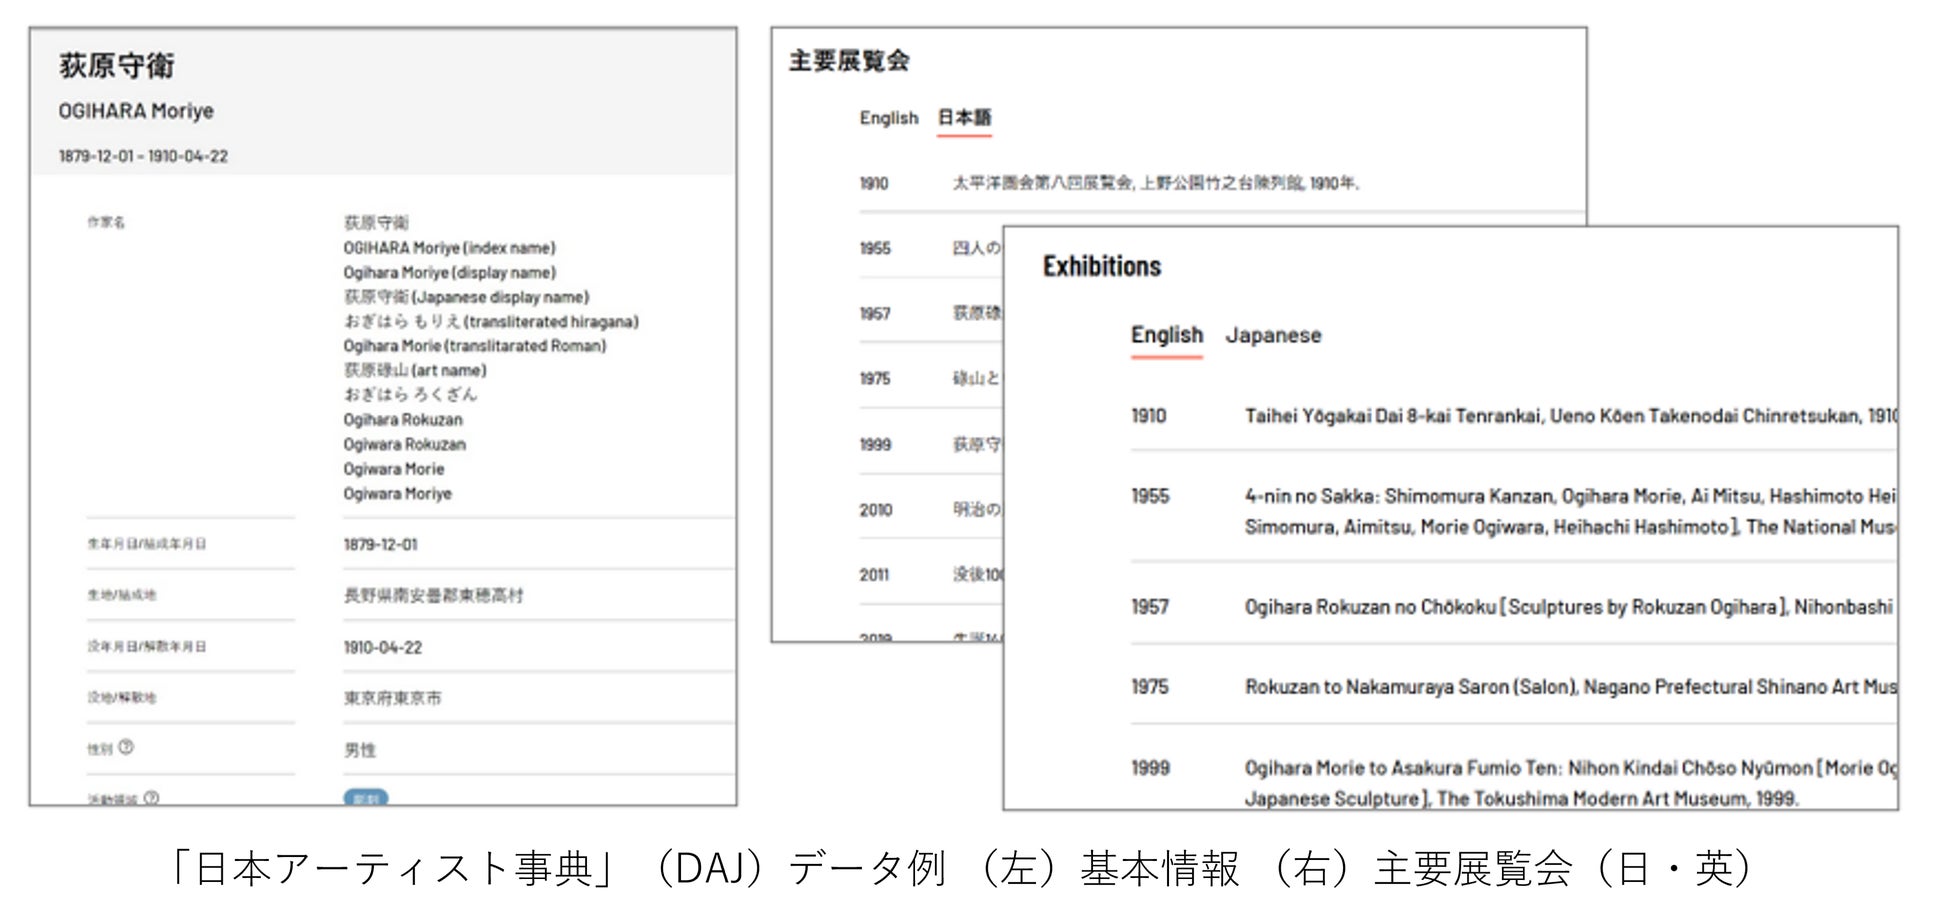Screen dimensions: 1950x919
Task: Click the year 1910 in the 主要展覧会 list
Action: coord(874,183)
